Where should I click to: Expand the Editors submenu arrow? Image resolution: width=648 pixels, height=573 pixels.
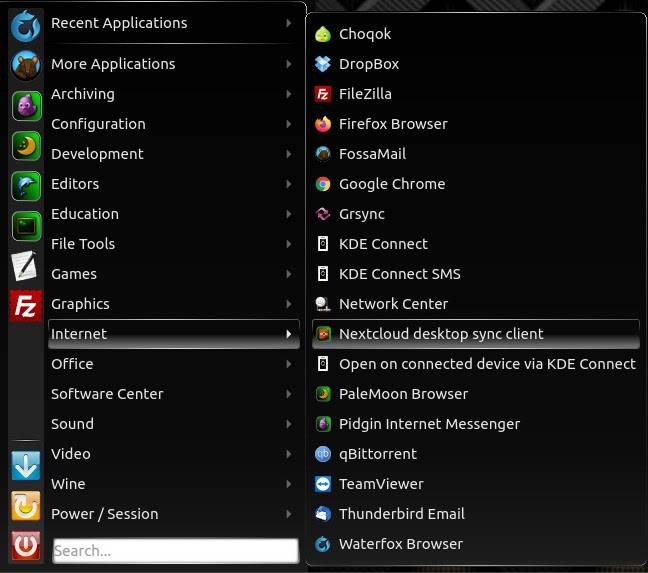(289, 184)
